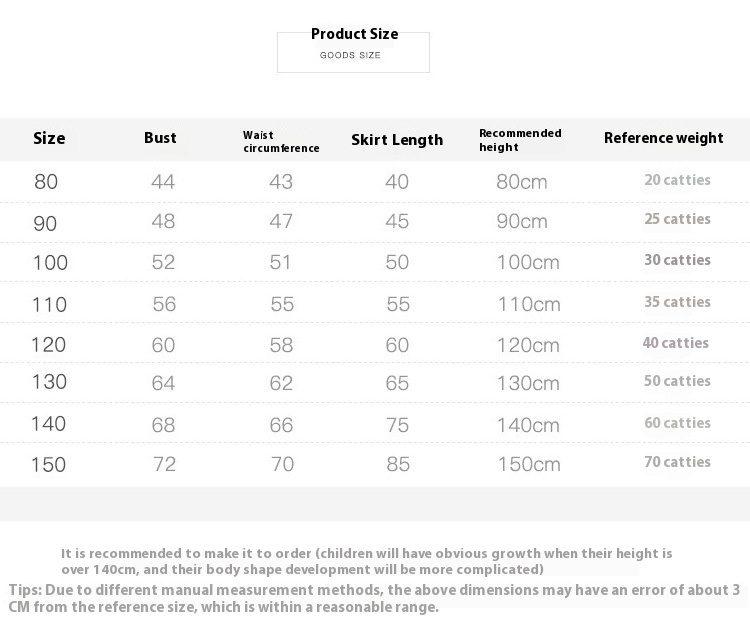Select size 80 row label

[x=46, y=182]
